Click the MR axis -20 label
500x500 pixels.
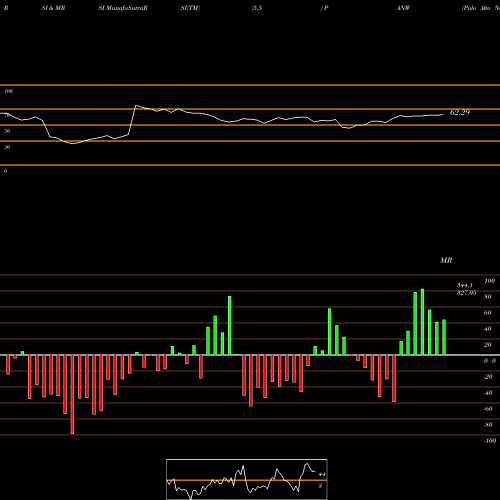pyautogui.click(x=488, y=377)
